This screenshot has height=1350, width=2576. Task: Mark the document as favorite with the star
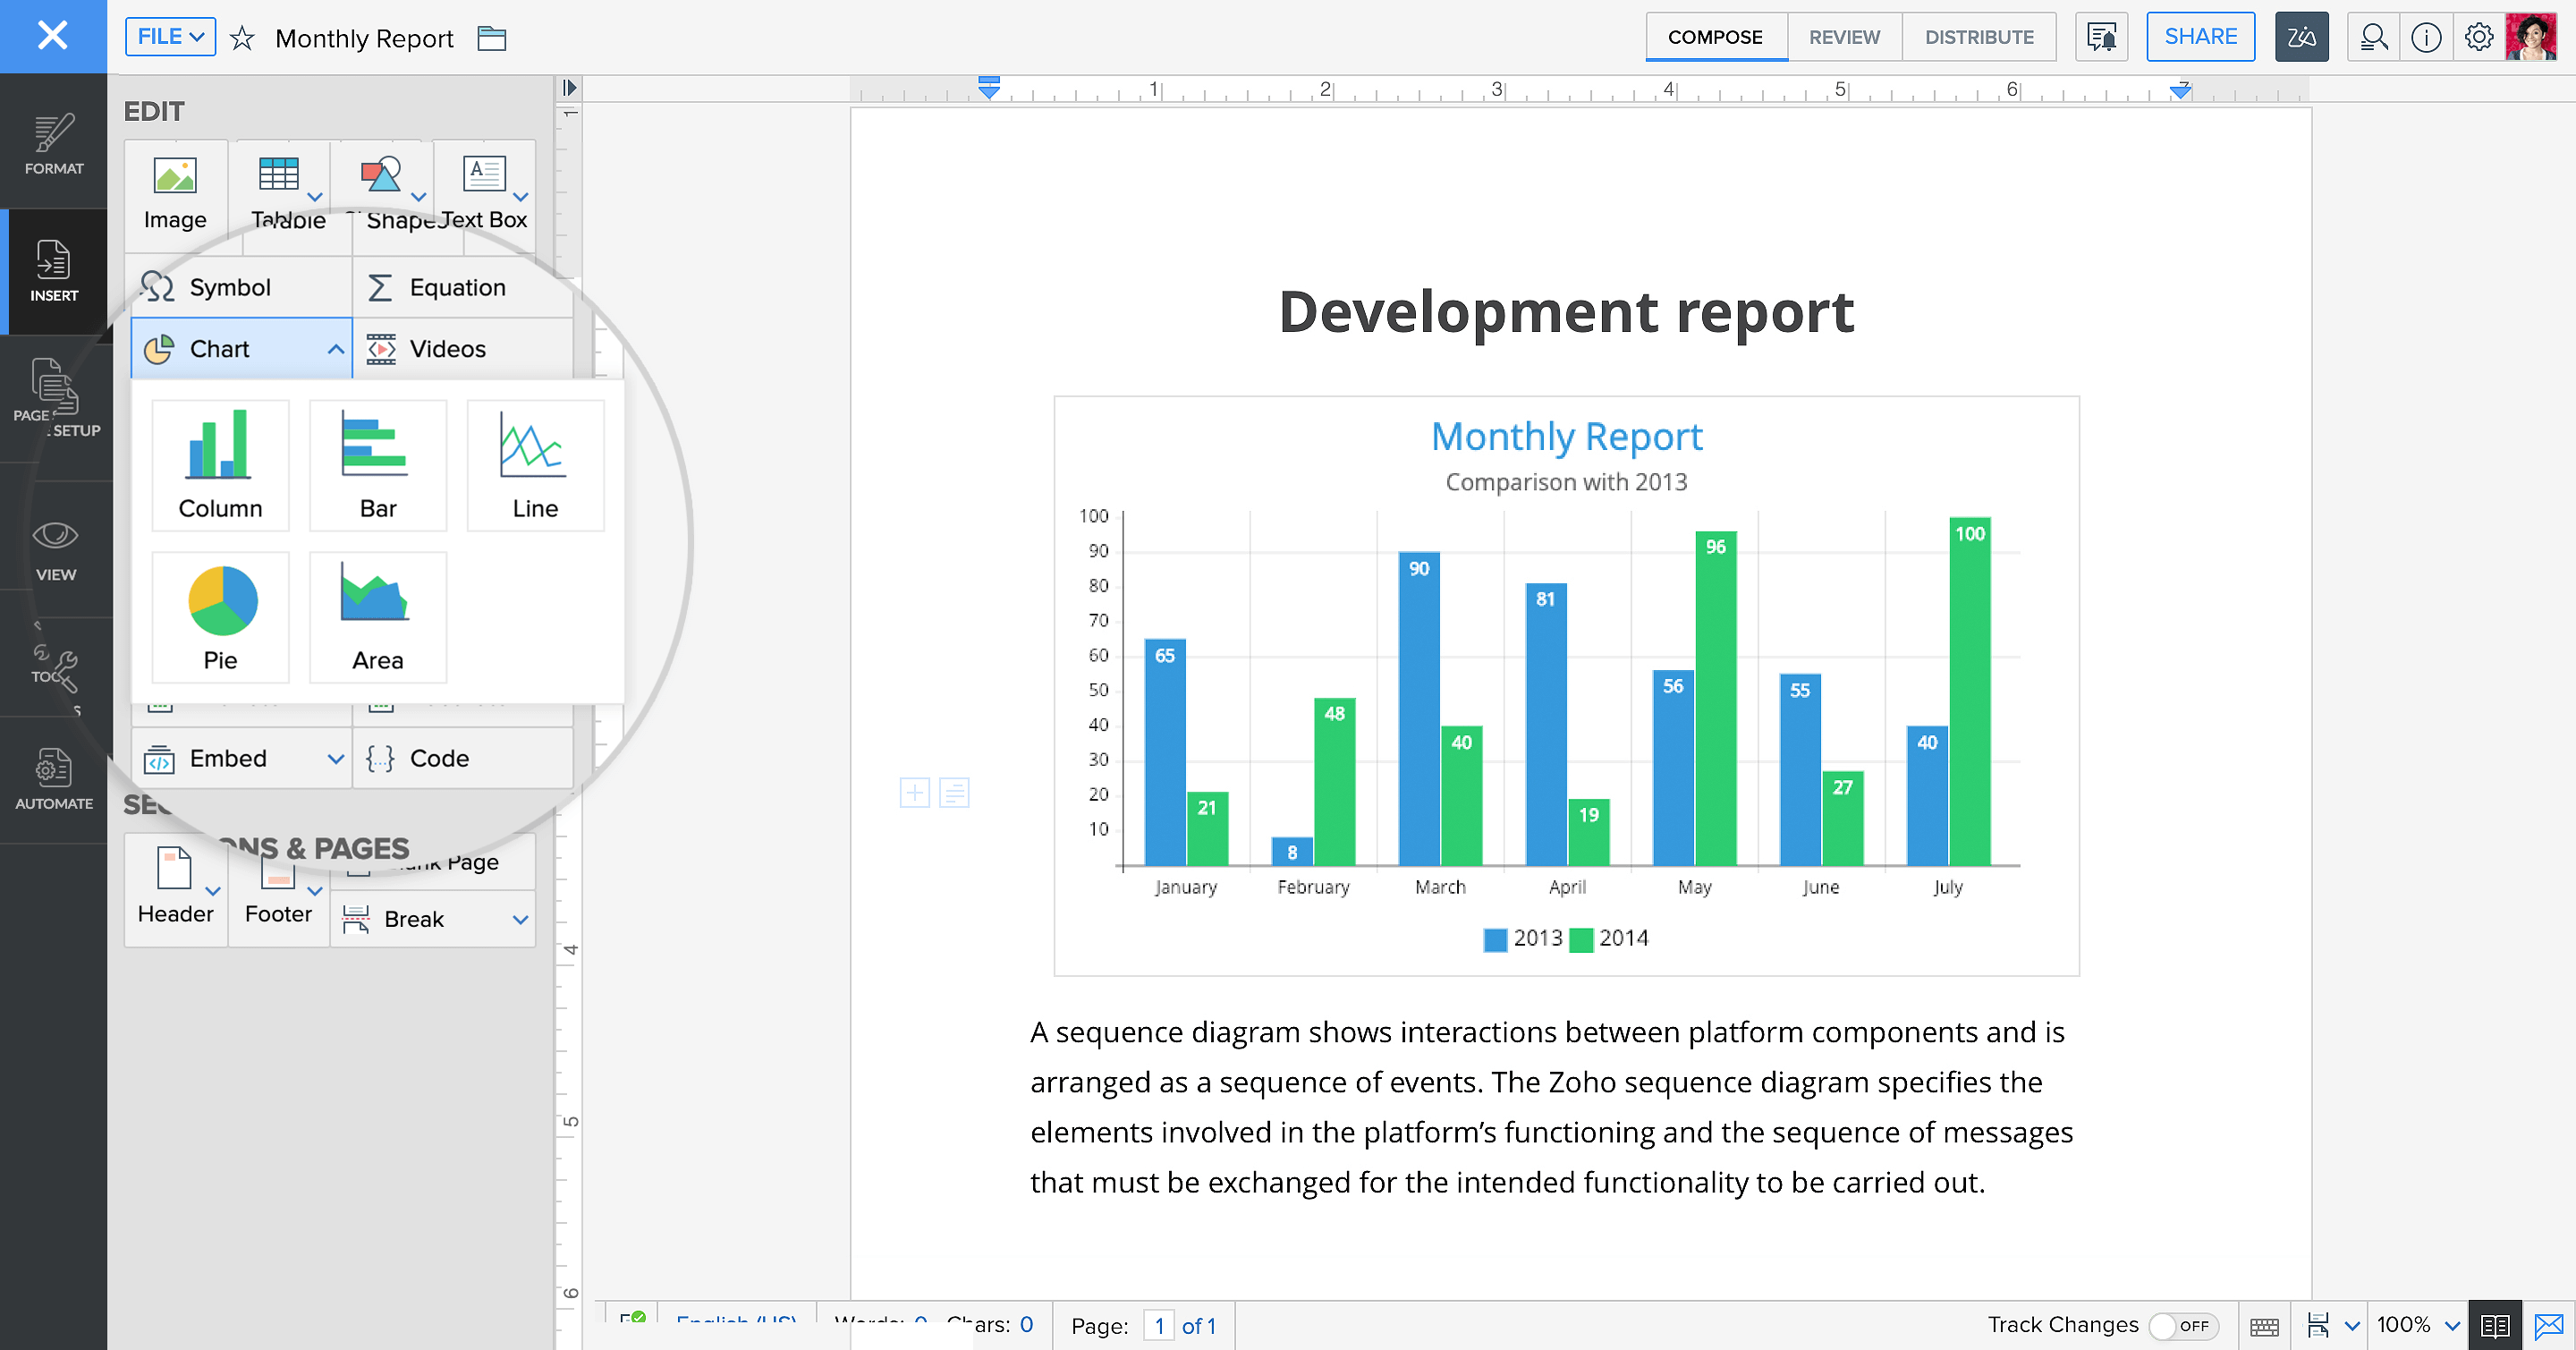(242, 38)
